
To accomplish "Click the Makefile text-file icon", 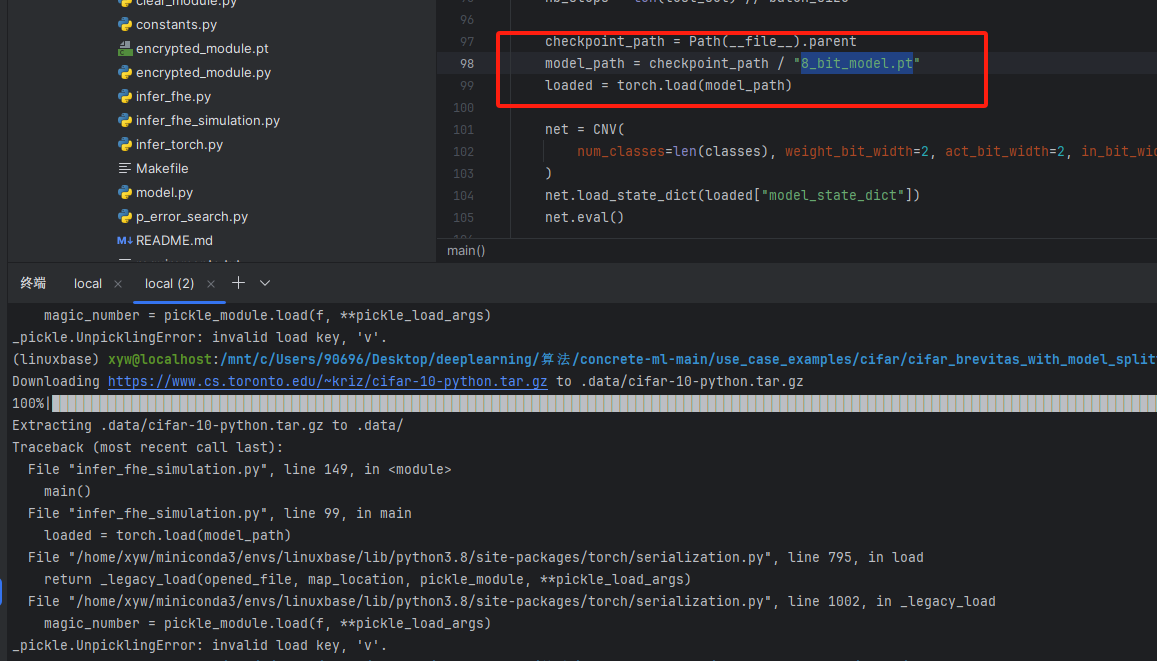I will click(x=125, y=168).
